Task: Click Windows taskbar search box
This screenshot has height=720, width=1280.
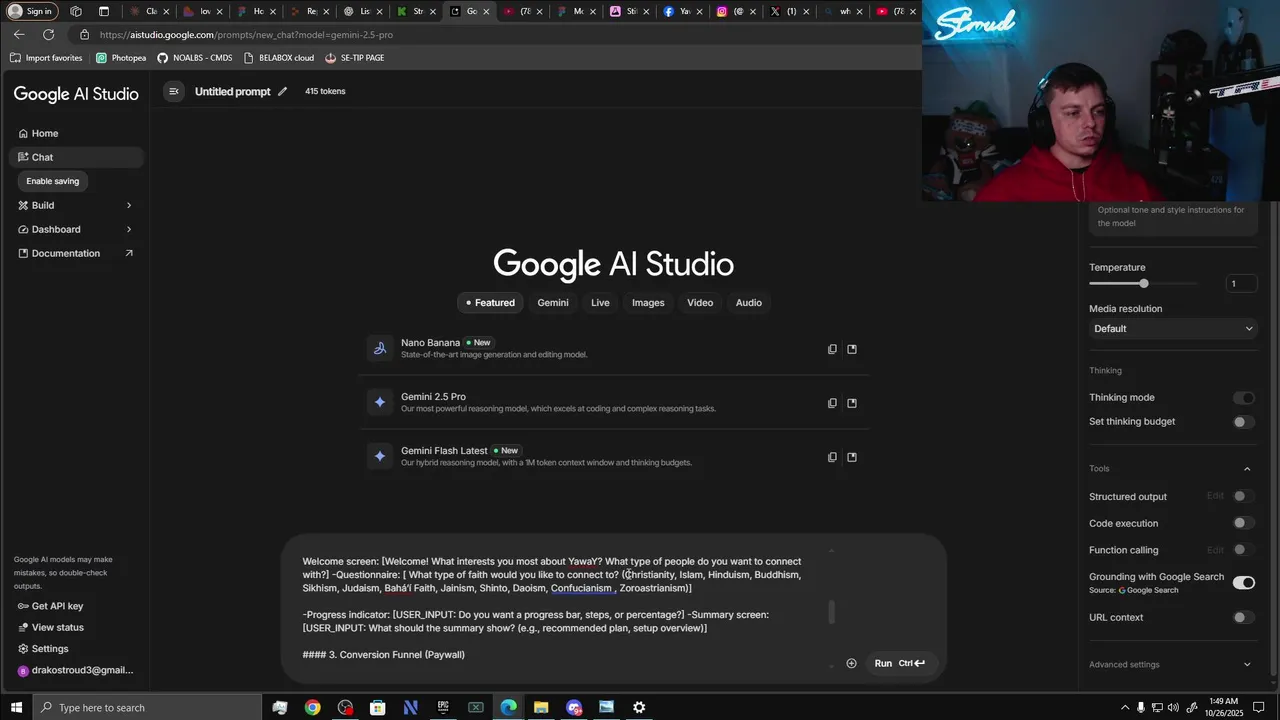Action: [x=148, y=707]
